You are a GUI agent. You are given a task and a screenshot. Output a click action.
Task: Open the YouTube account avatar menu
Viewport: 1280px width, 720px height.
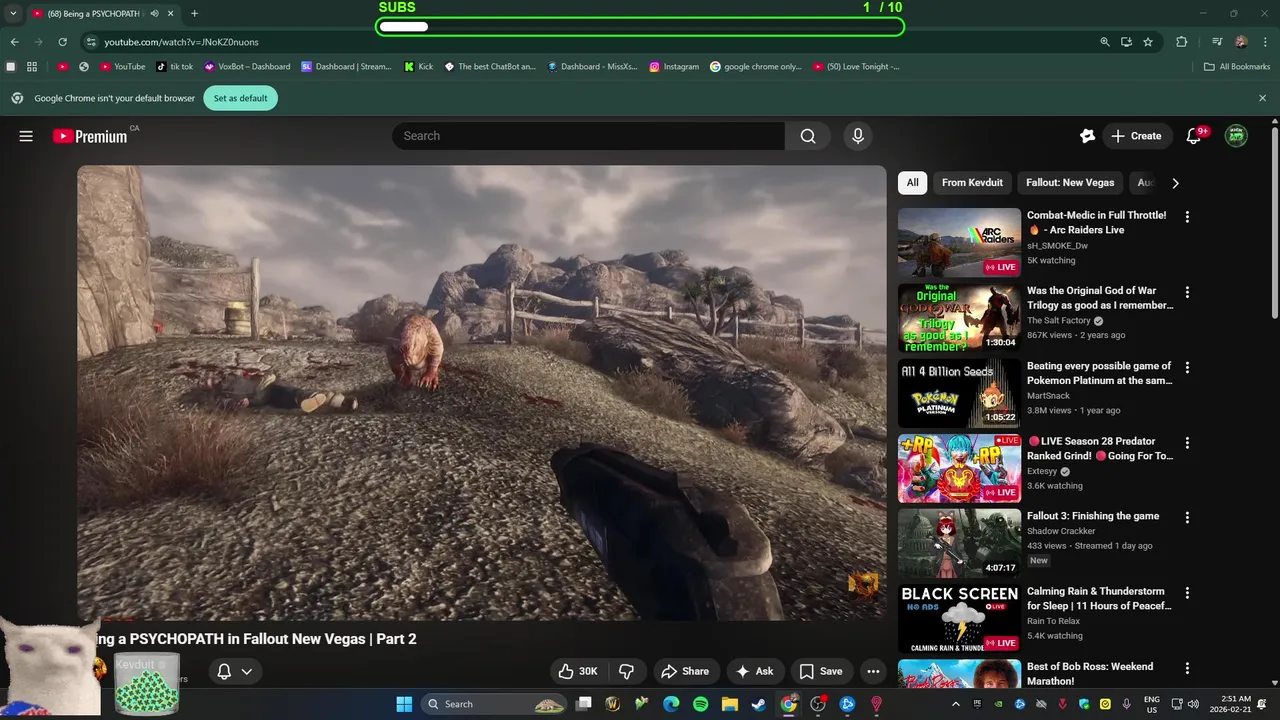pyautogui.click(x=1236, y=136)
